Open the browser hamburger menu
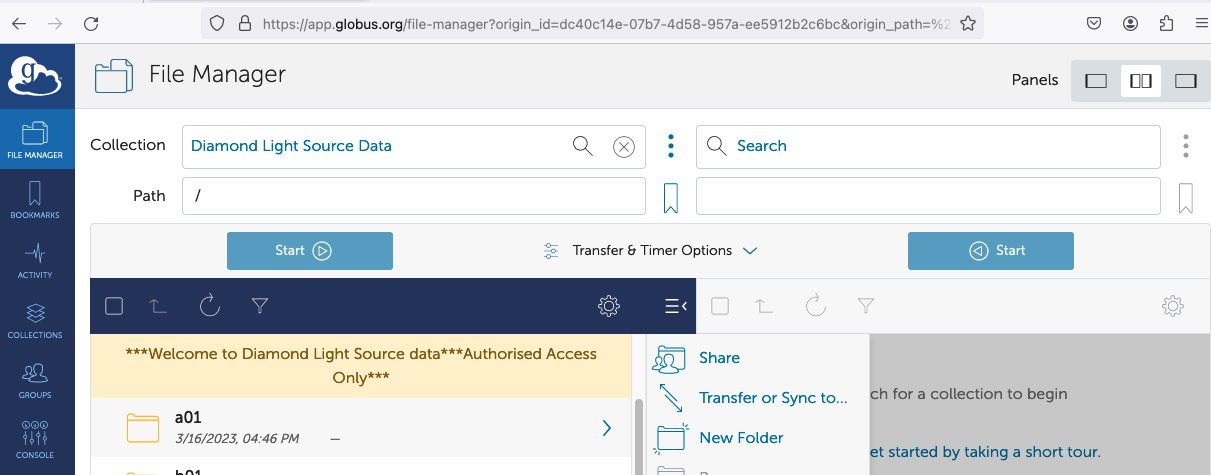Screen dimensions: 1211x475 (x=1201, y=22)
